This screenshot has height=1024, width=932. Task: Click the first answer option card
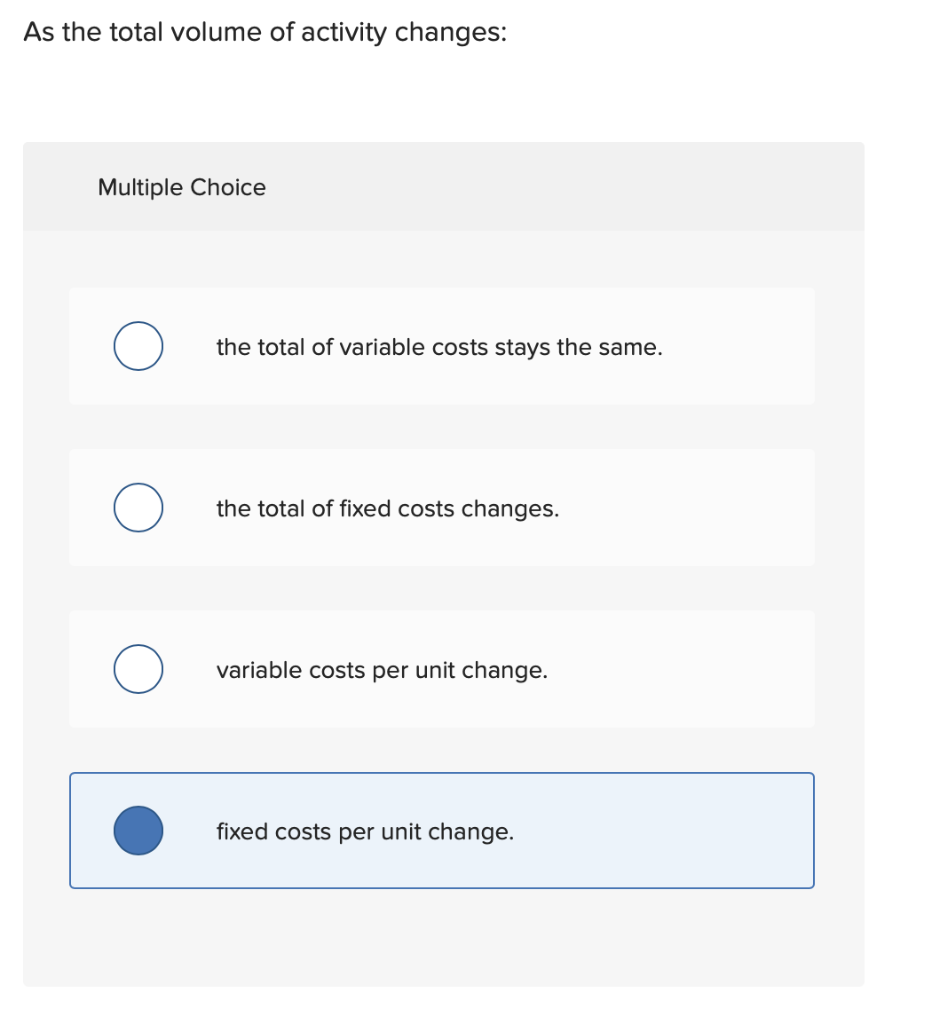click(441, 346)
